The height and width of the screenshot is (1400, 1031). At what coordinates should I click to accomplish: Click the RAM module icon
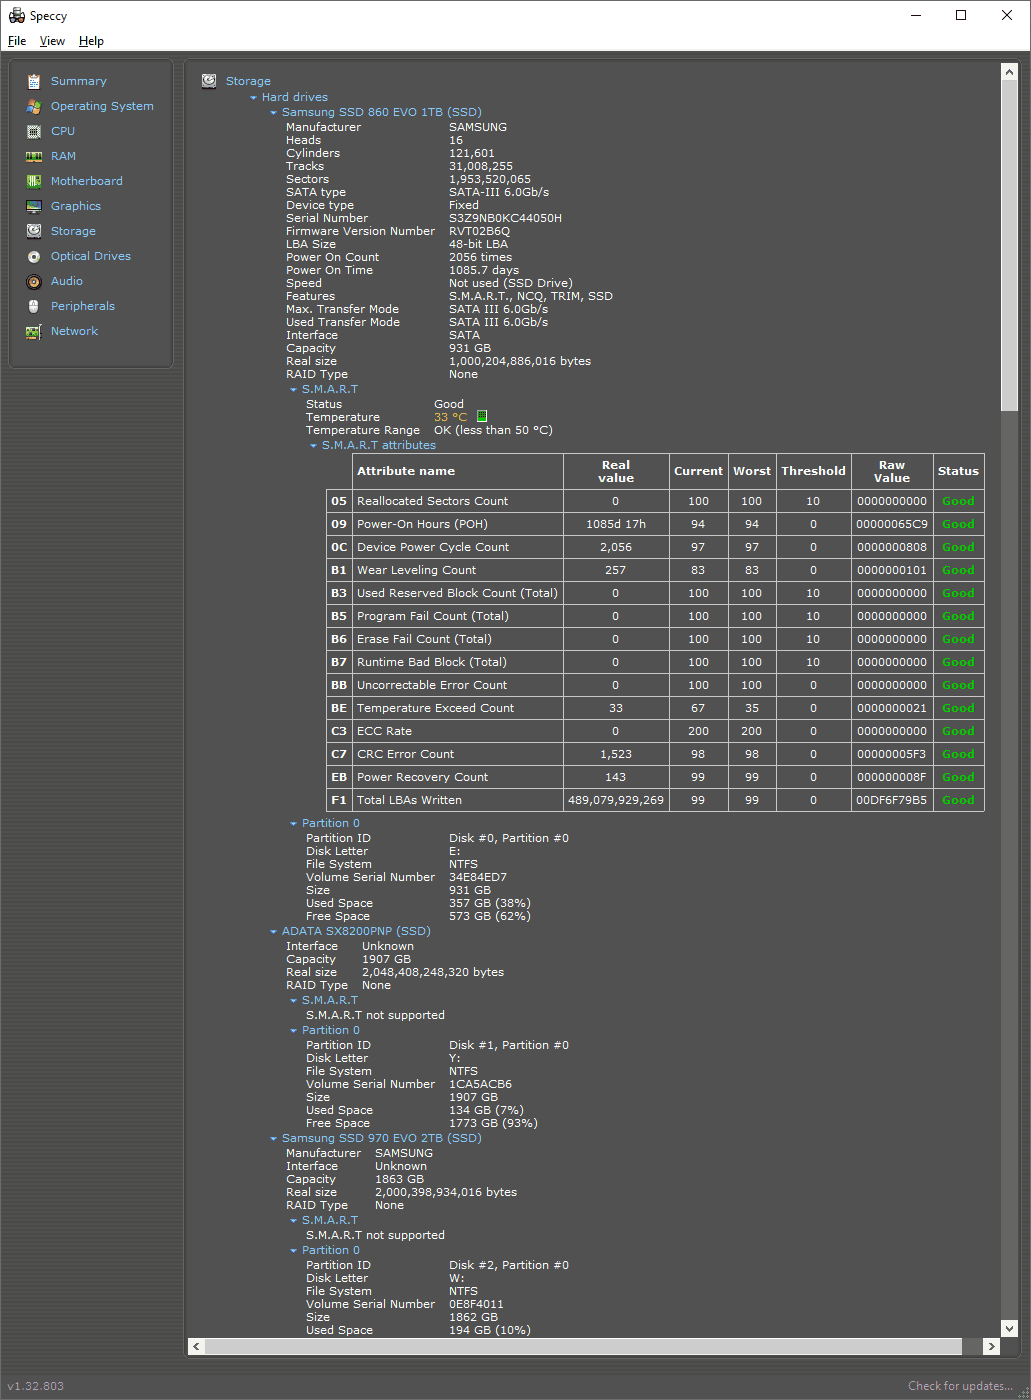33,156
